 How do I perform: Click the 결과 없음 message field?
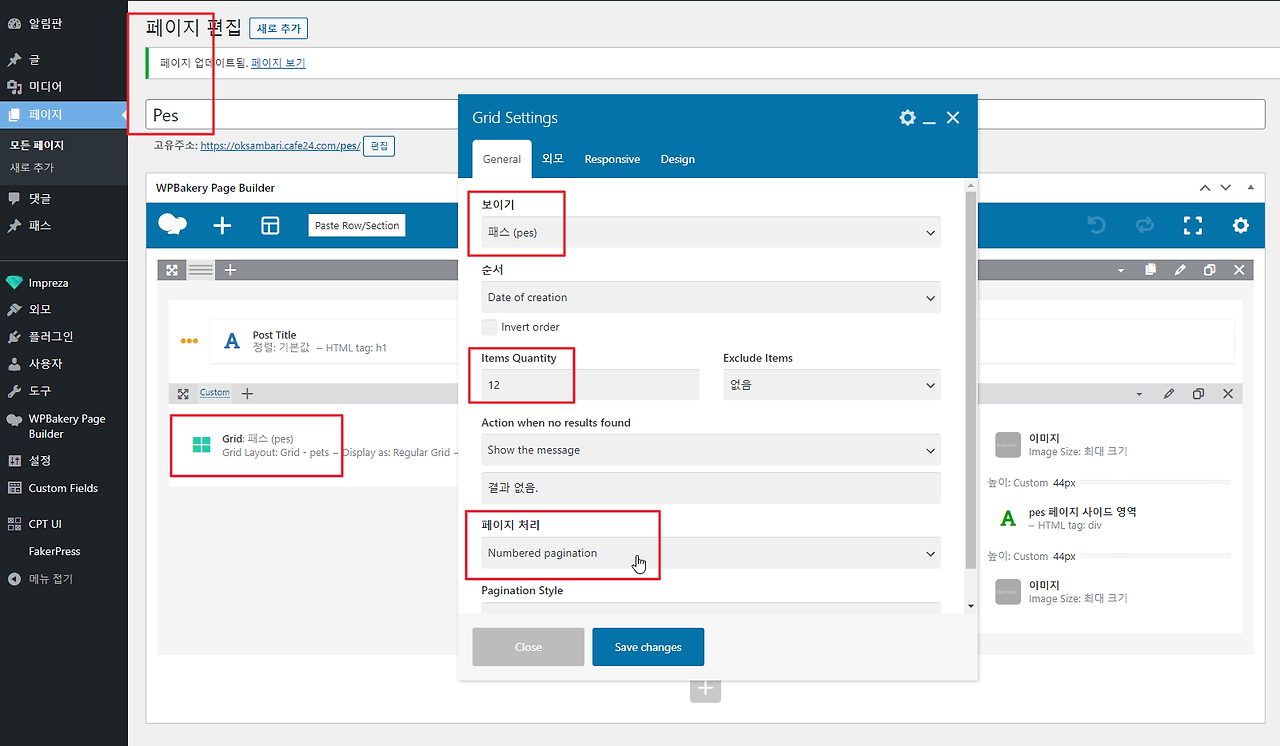click(711, 488)
